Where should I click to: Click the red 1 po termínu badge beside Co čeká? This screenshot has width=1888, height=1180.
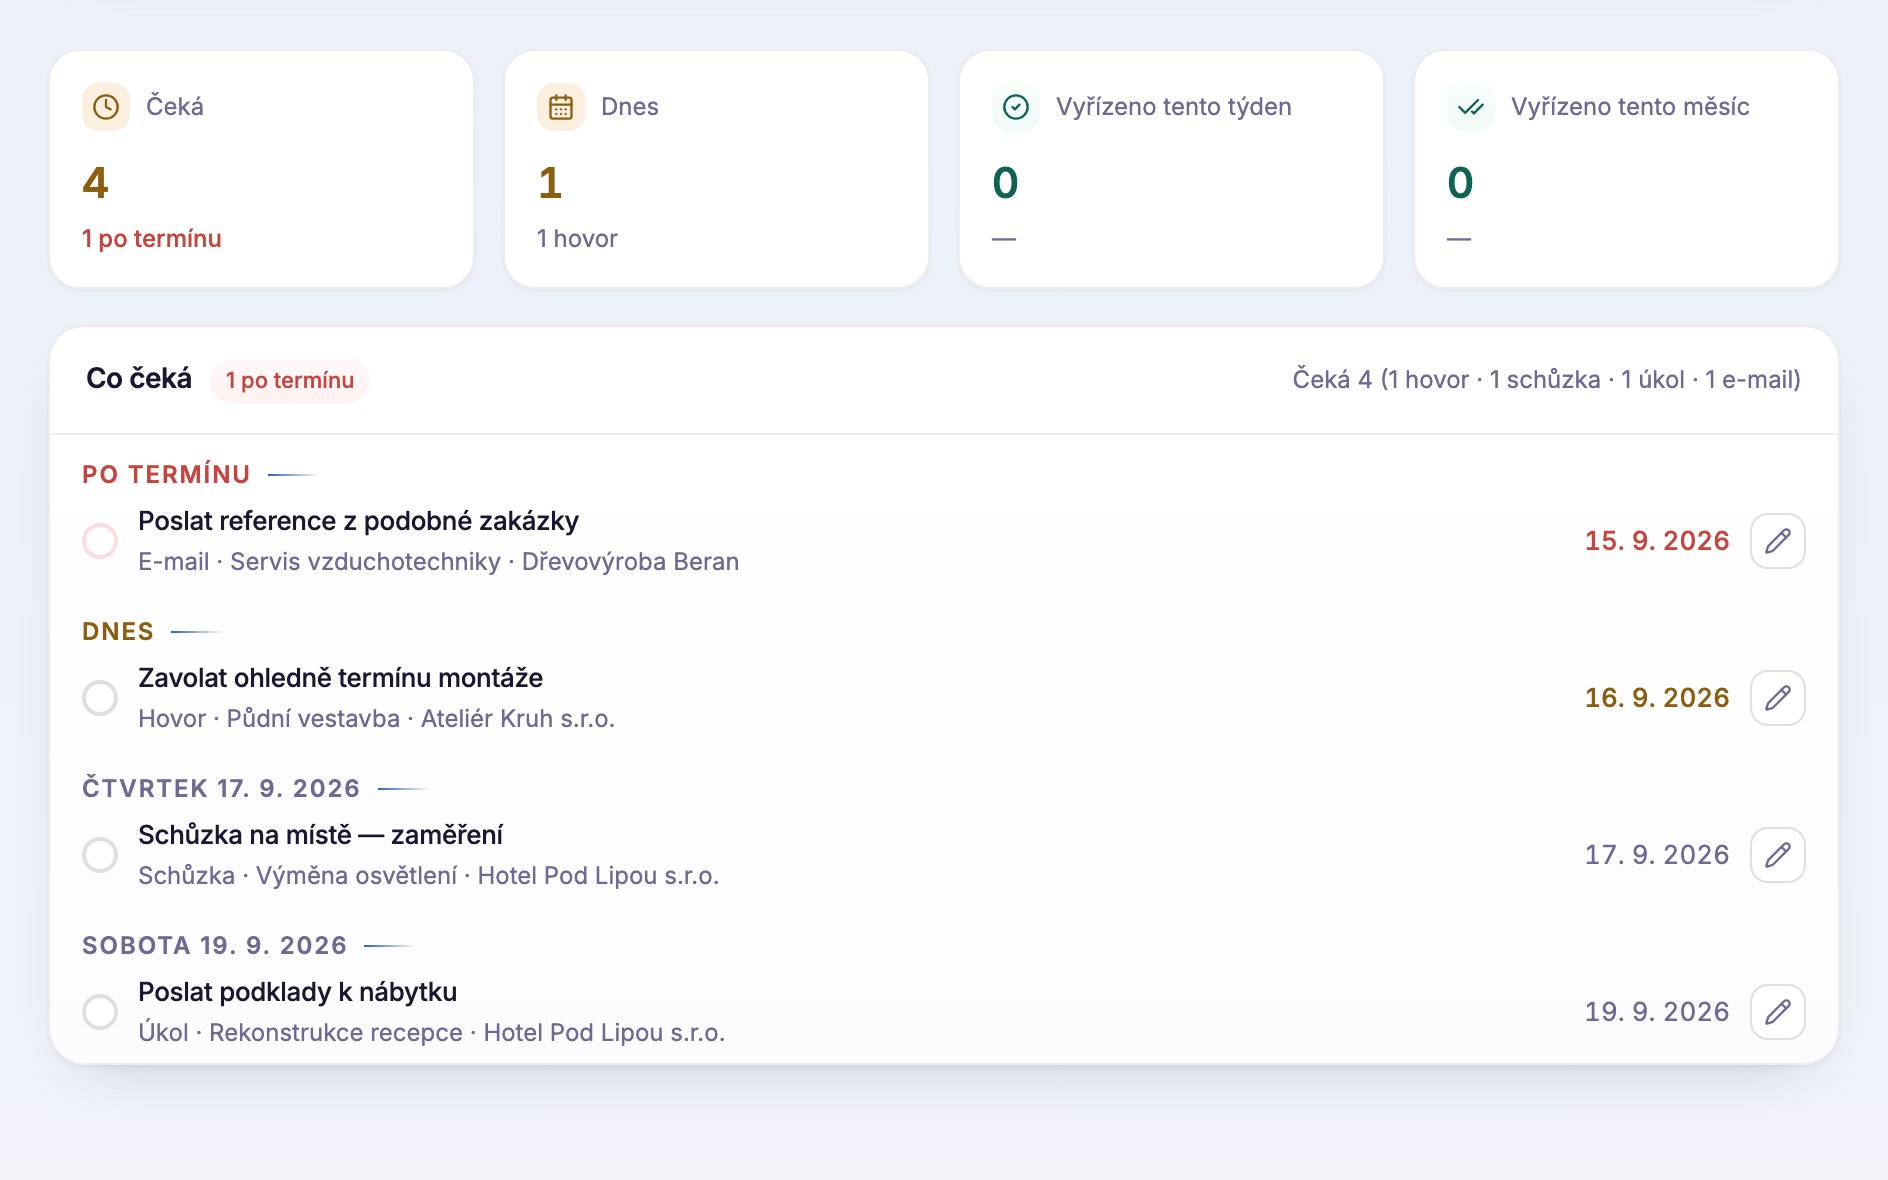[x=290, y=381]
